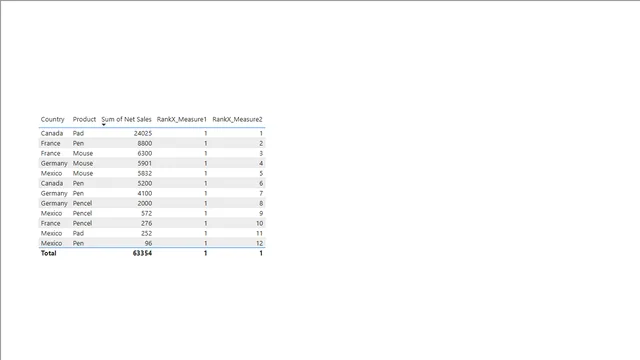
Task: Select Pencel in the 276 row
Action: (x=82, y=223)
